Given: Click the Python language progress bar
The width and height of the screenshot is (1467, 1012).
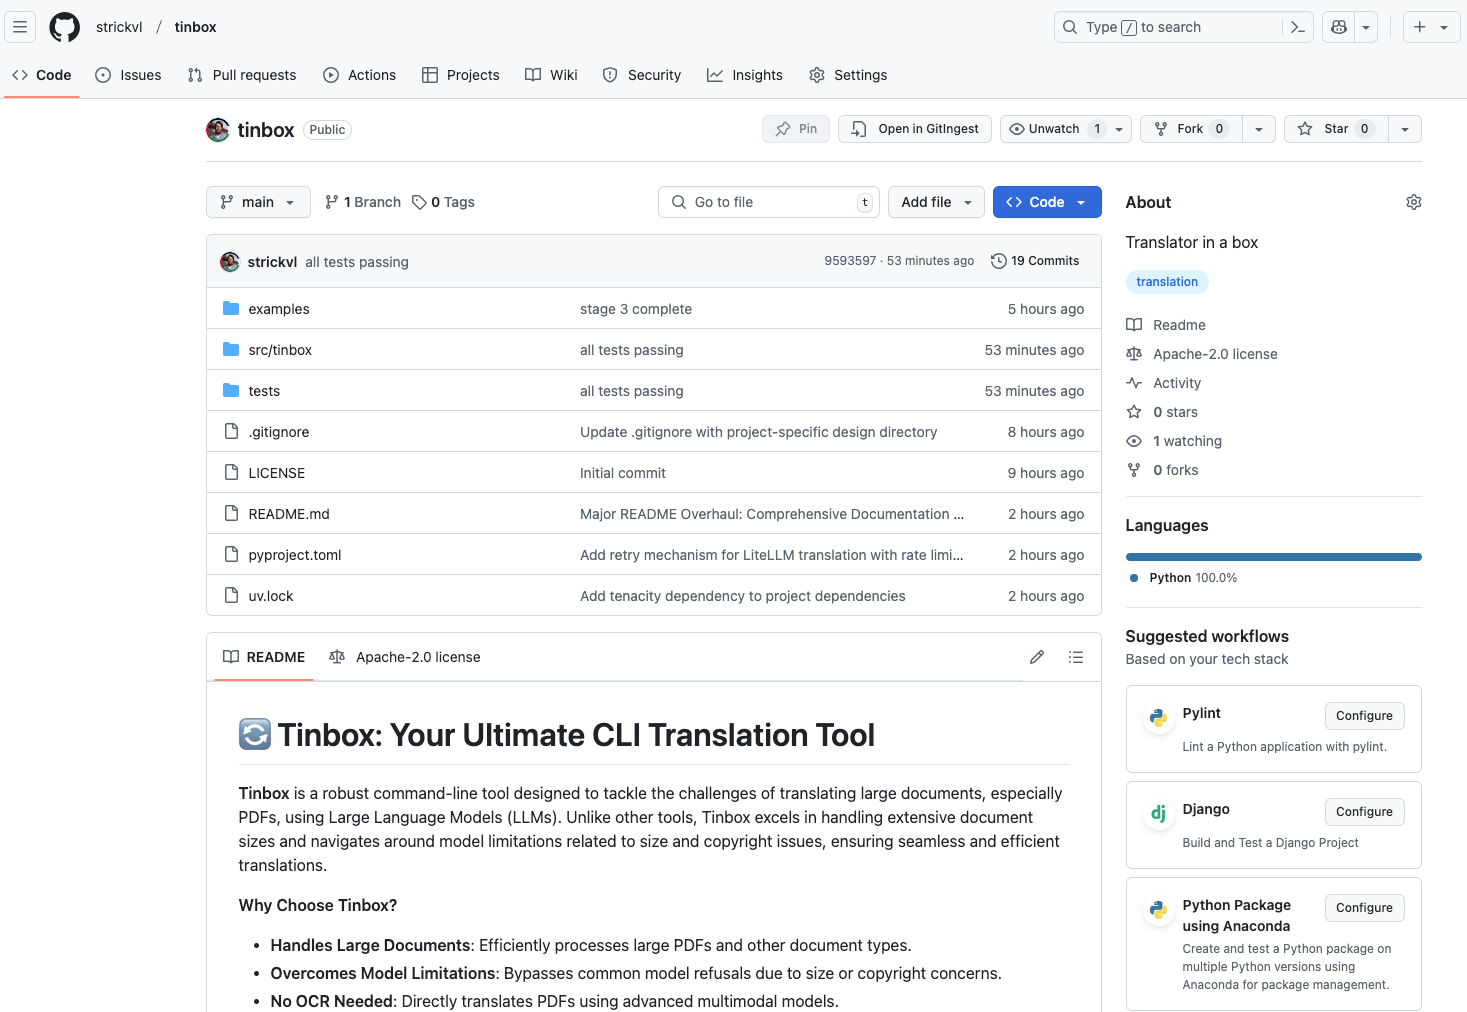Looking at the screenshot, I should (1273, 557).
